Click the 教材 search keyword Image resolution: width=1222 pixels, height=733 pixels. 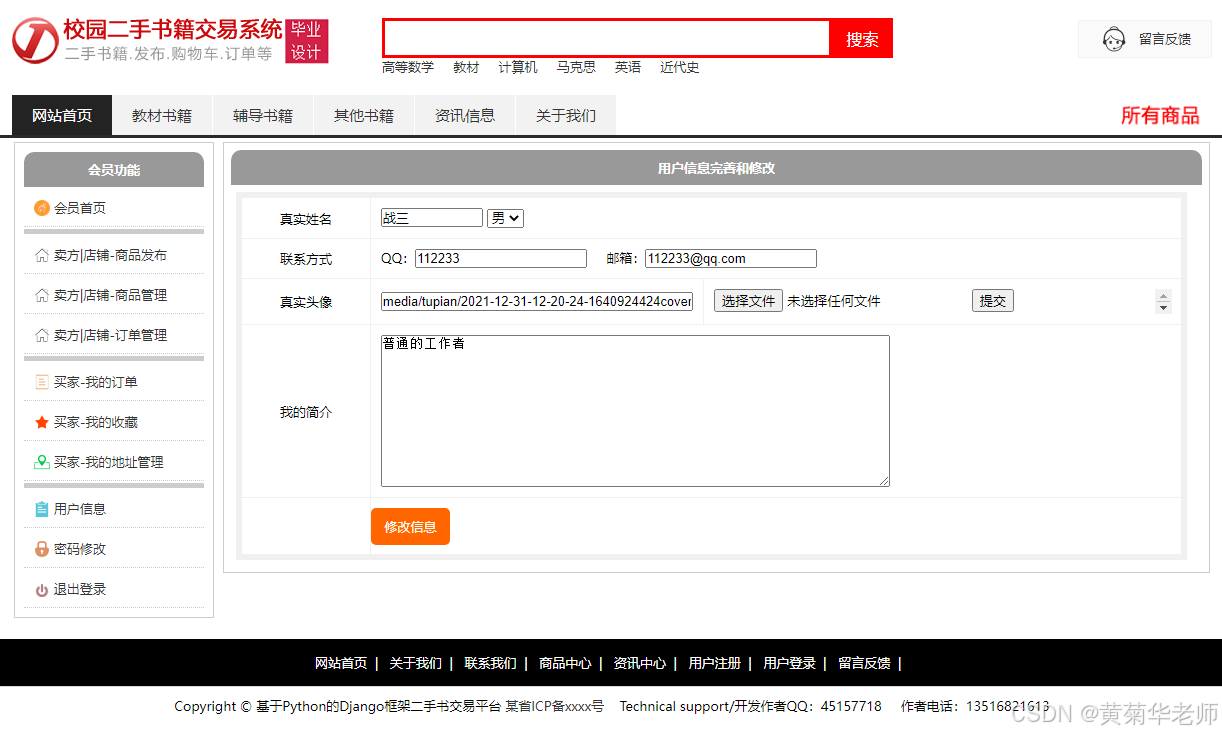pos(466,67)
